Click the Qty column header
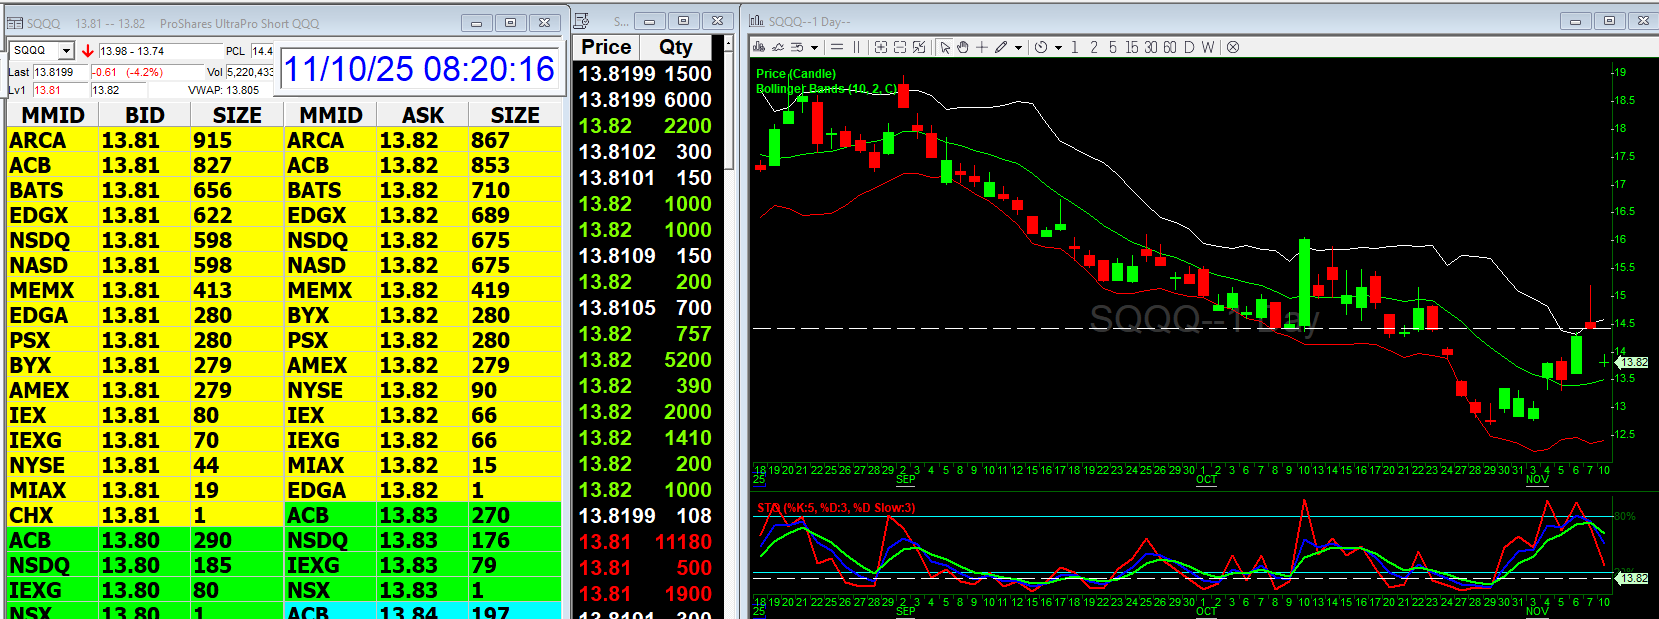Screen dimensions: 1659x619 [676, 47]
